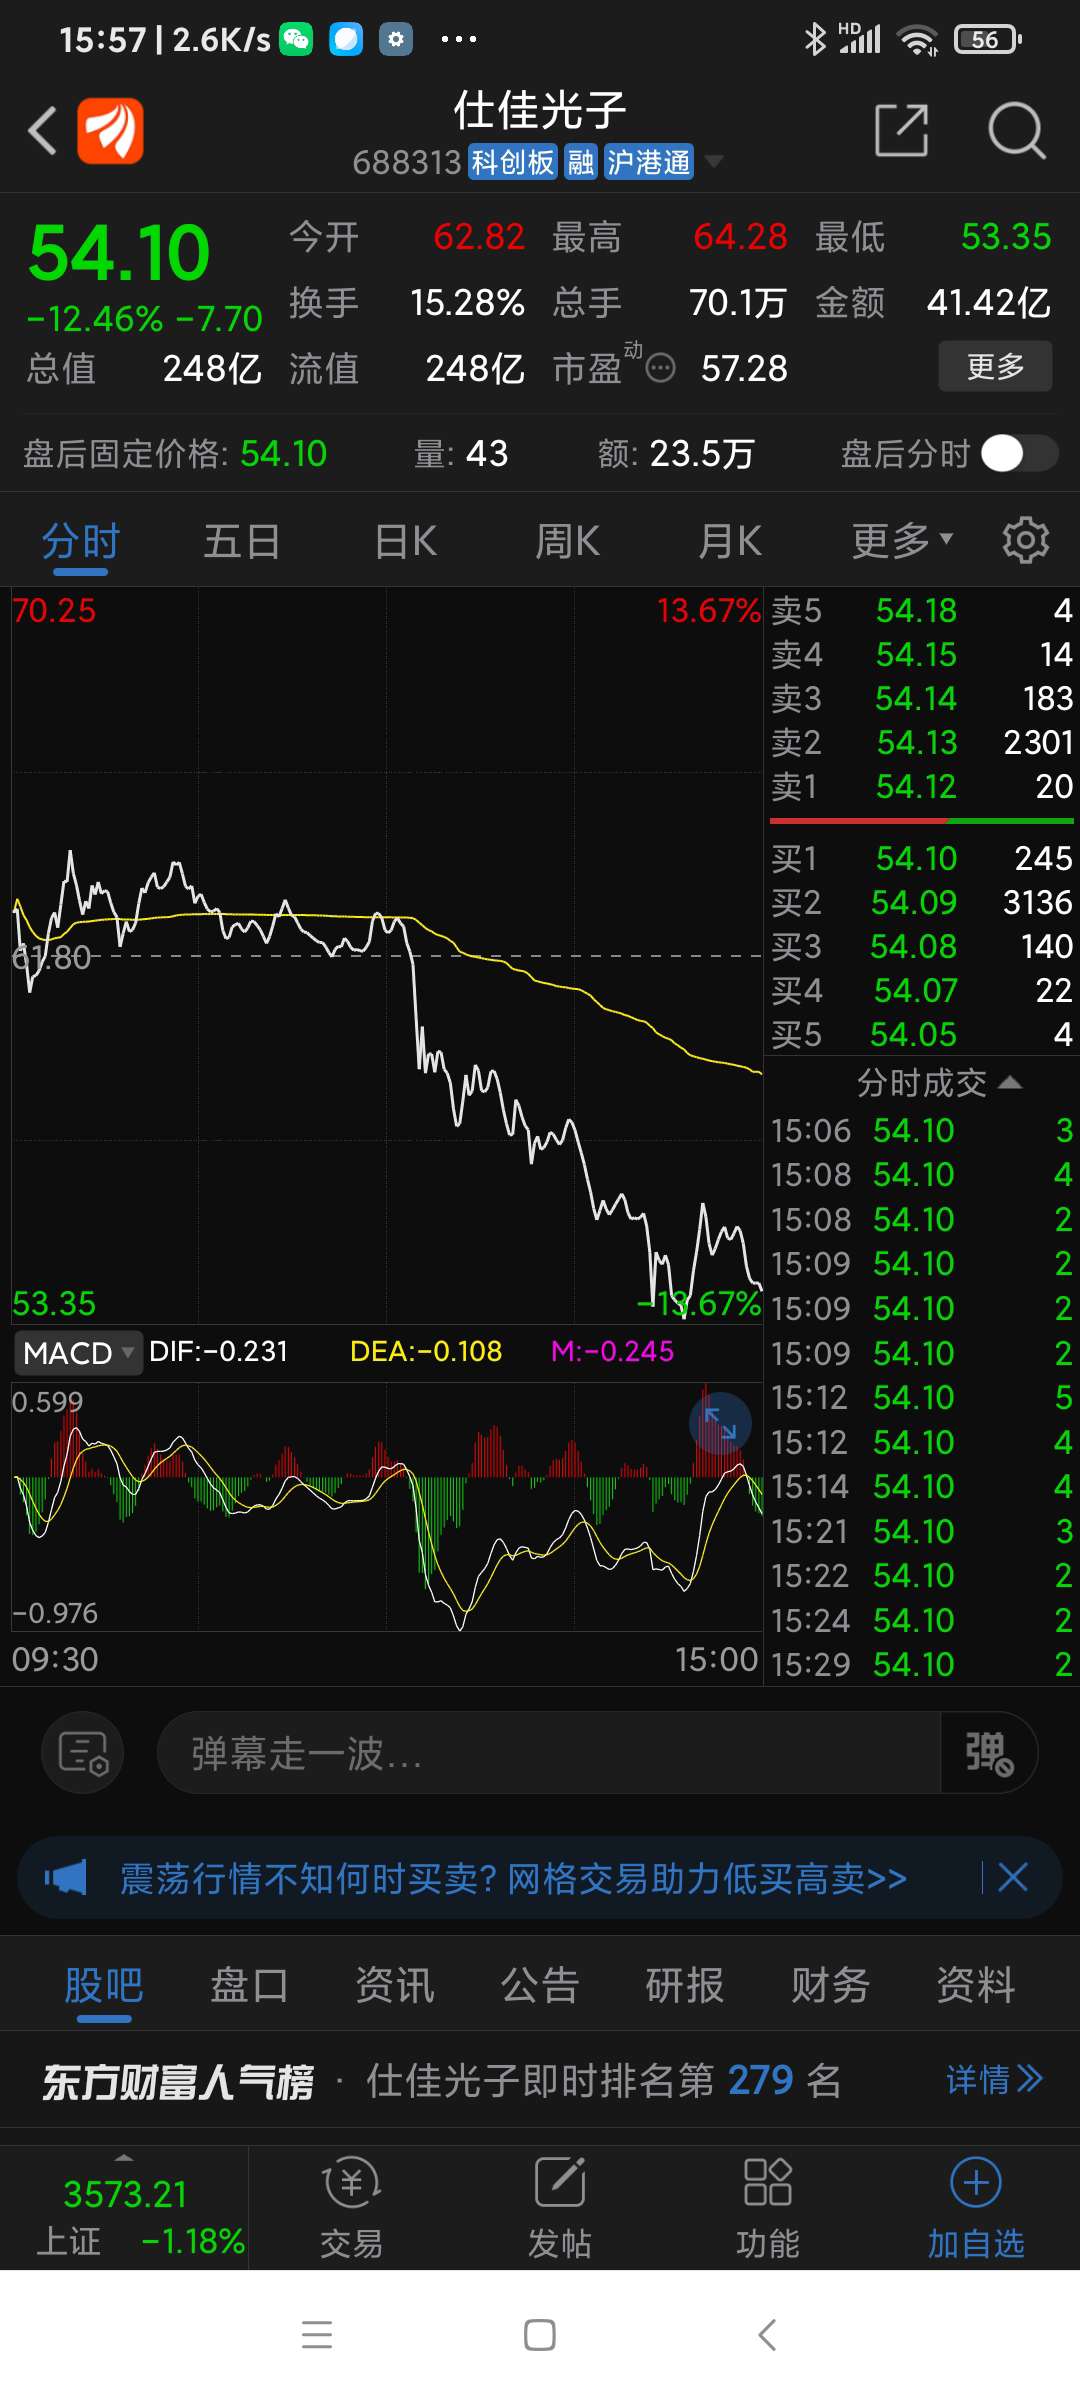Tap 卖2 54.13 order row
This screenshot has width=1080, height=2400.
tap(921, 742)
